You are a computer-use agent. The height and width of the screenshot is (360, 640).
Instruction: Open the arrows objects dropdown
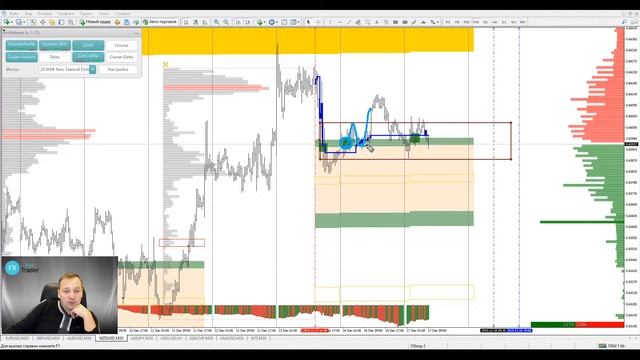click(433, 22)
